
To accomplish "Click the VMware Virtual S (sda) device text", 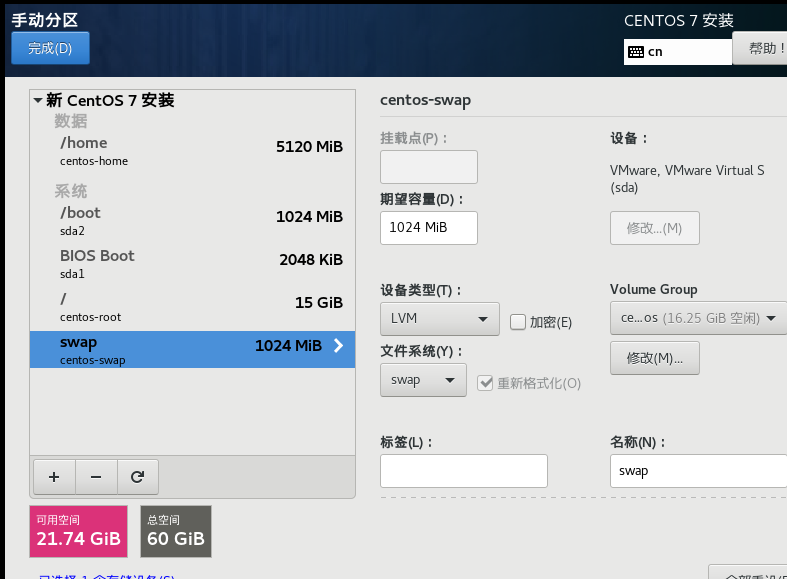I will pyautogui.click(x=687, y=179).
